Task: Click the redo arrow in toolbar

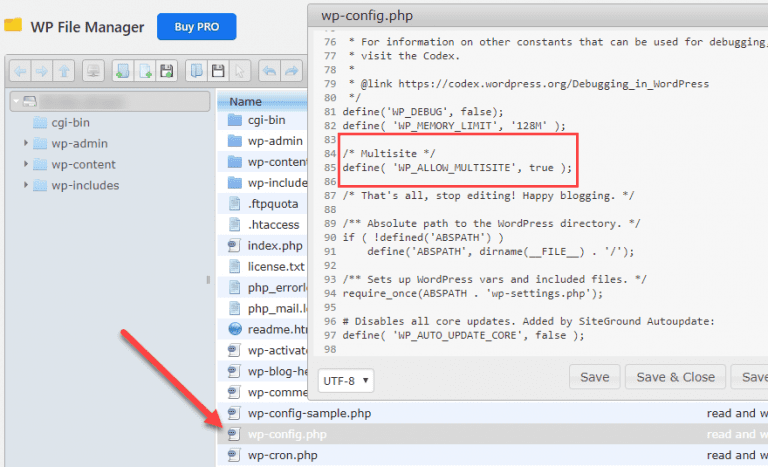Action: pos(291,72)
